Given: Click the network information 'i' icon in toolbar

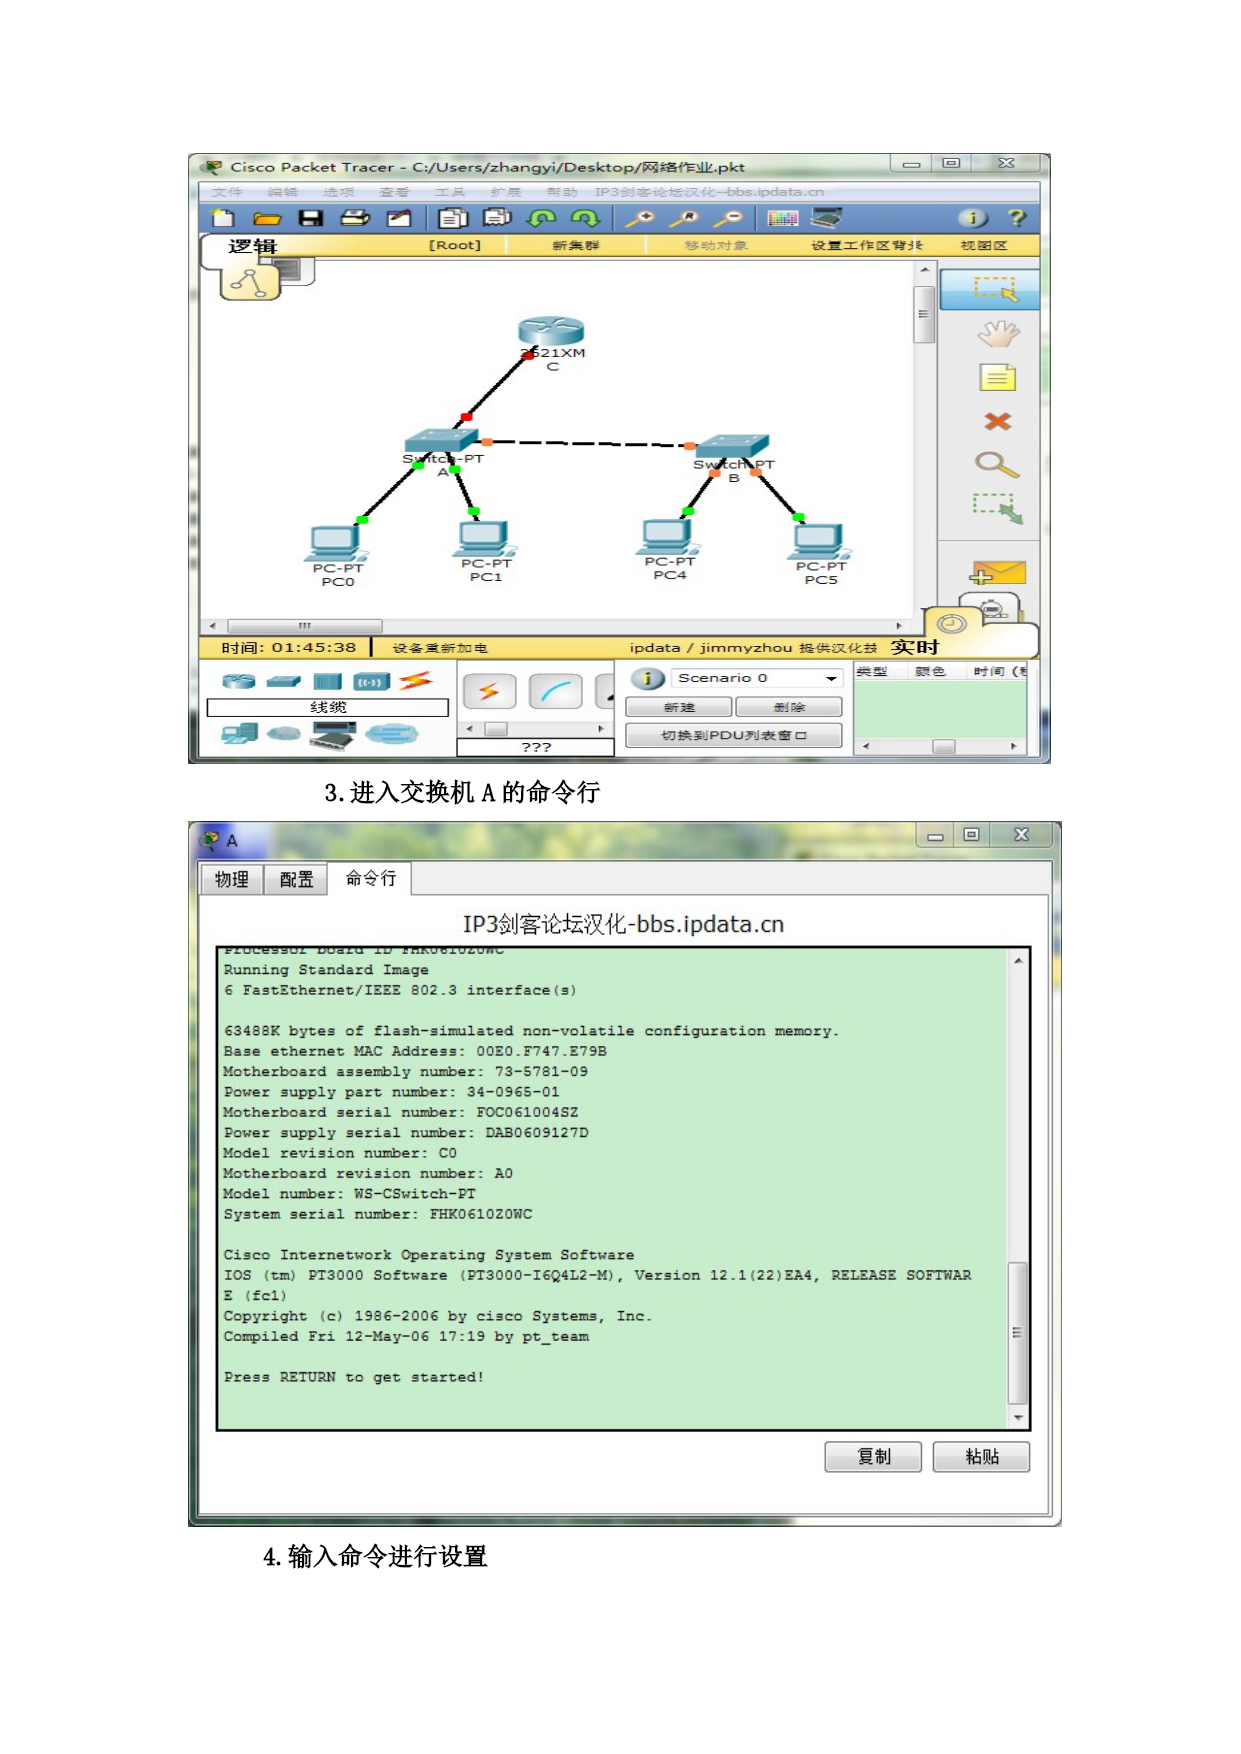Looking at the screenshot, I should [972, 218].
